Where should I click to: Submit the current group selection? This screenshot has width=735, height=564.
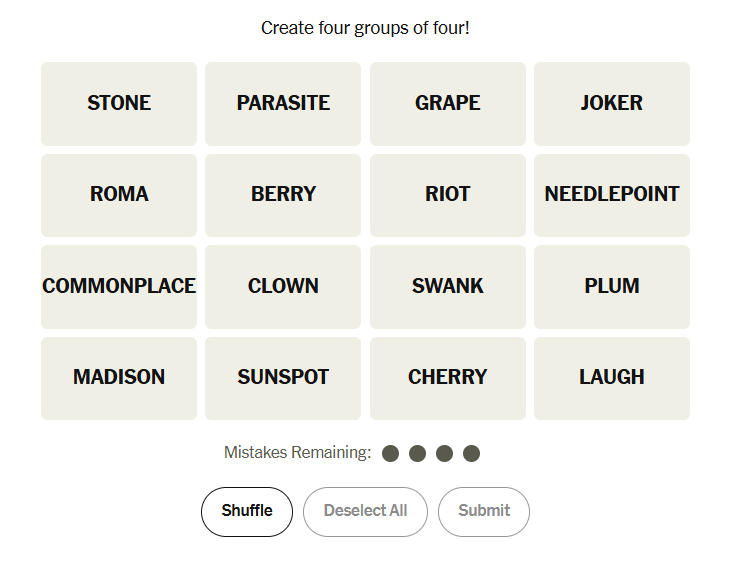tap(484, 511)
